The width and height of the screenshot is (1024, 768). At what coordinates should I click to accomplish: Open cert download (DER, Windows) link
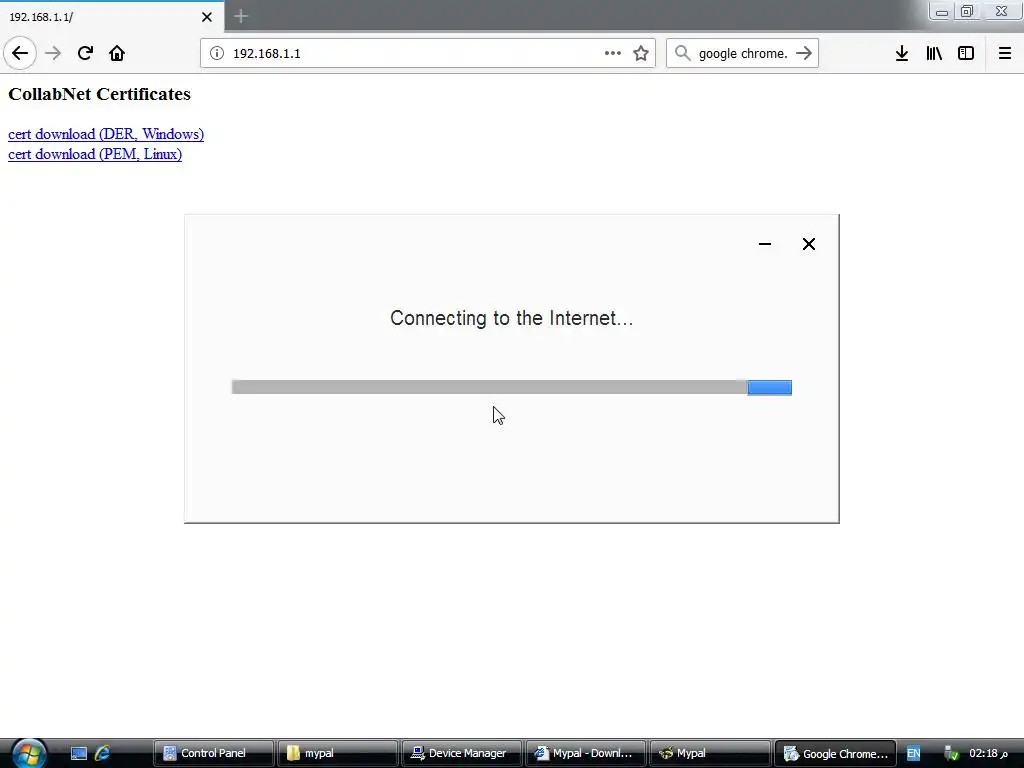point(106,134)
